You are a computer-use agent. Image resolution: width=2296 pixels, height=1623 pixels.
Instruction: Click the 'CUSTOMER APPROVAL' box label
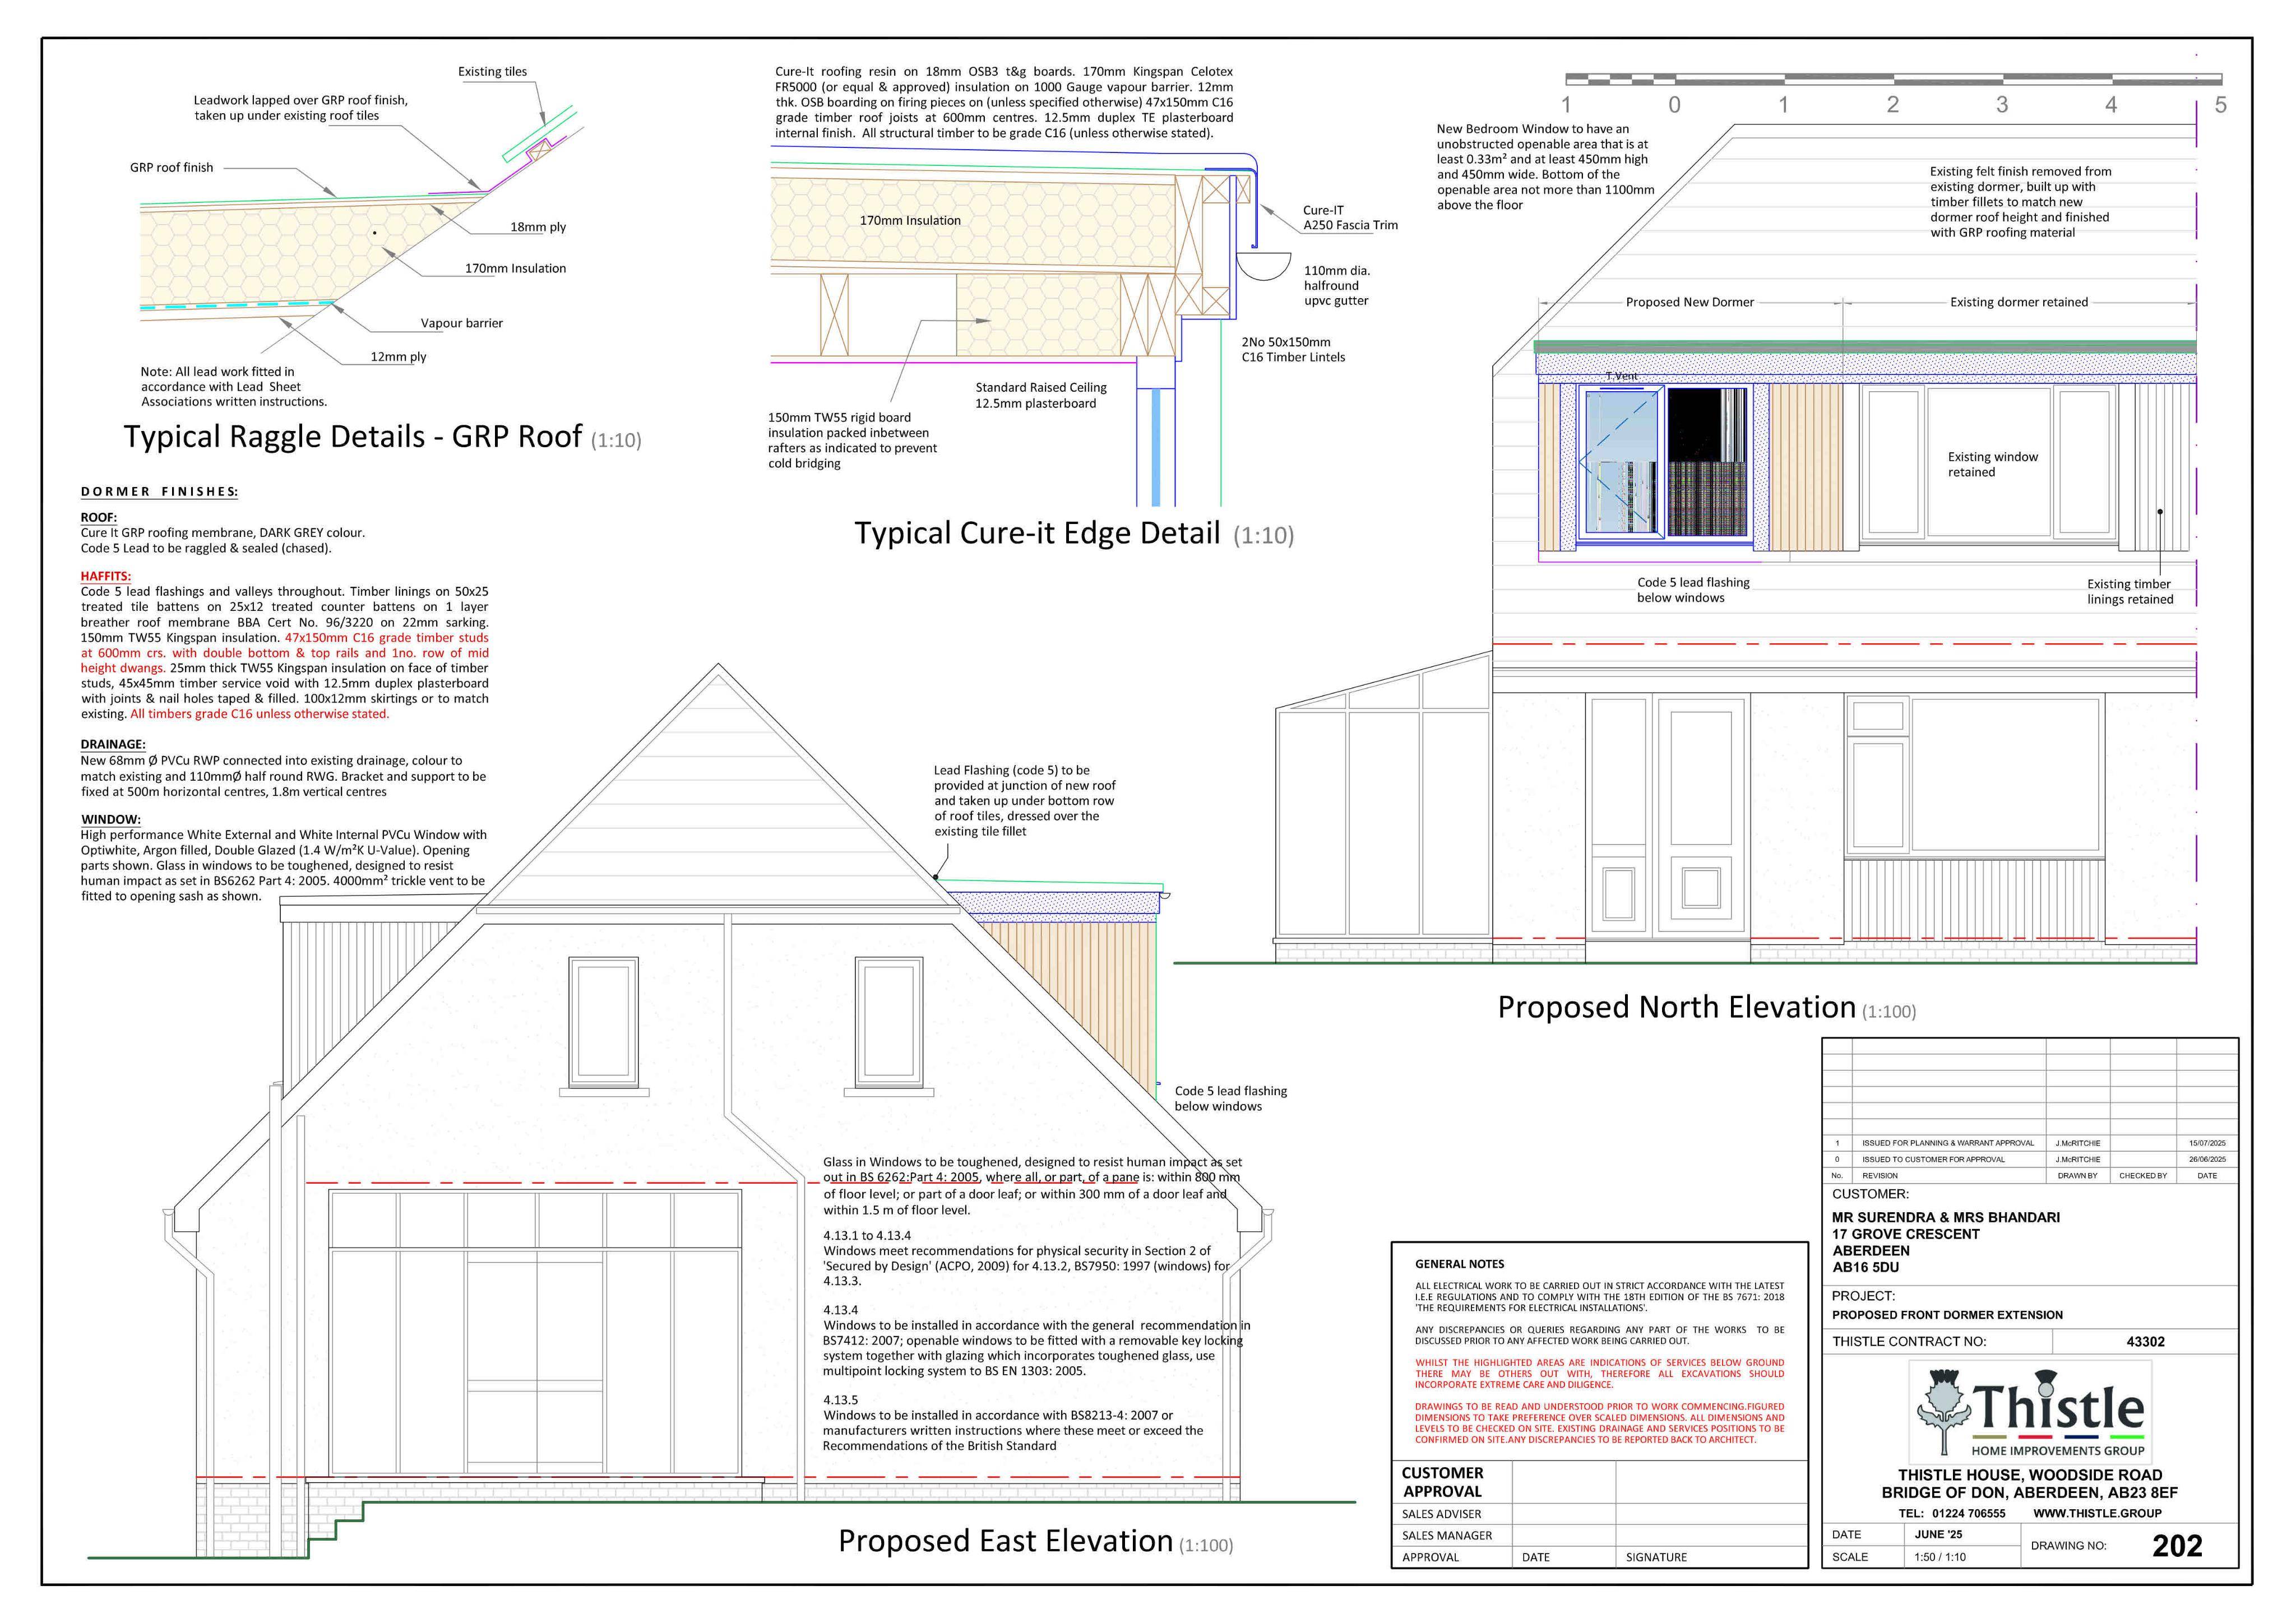coord(1442,1482)
